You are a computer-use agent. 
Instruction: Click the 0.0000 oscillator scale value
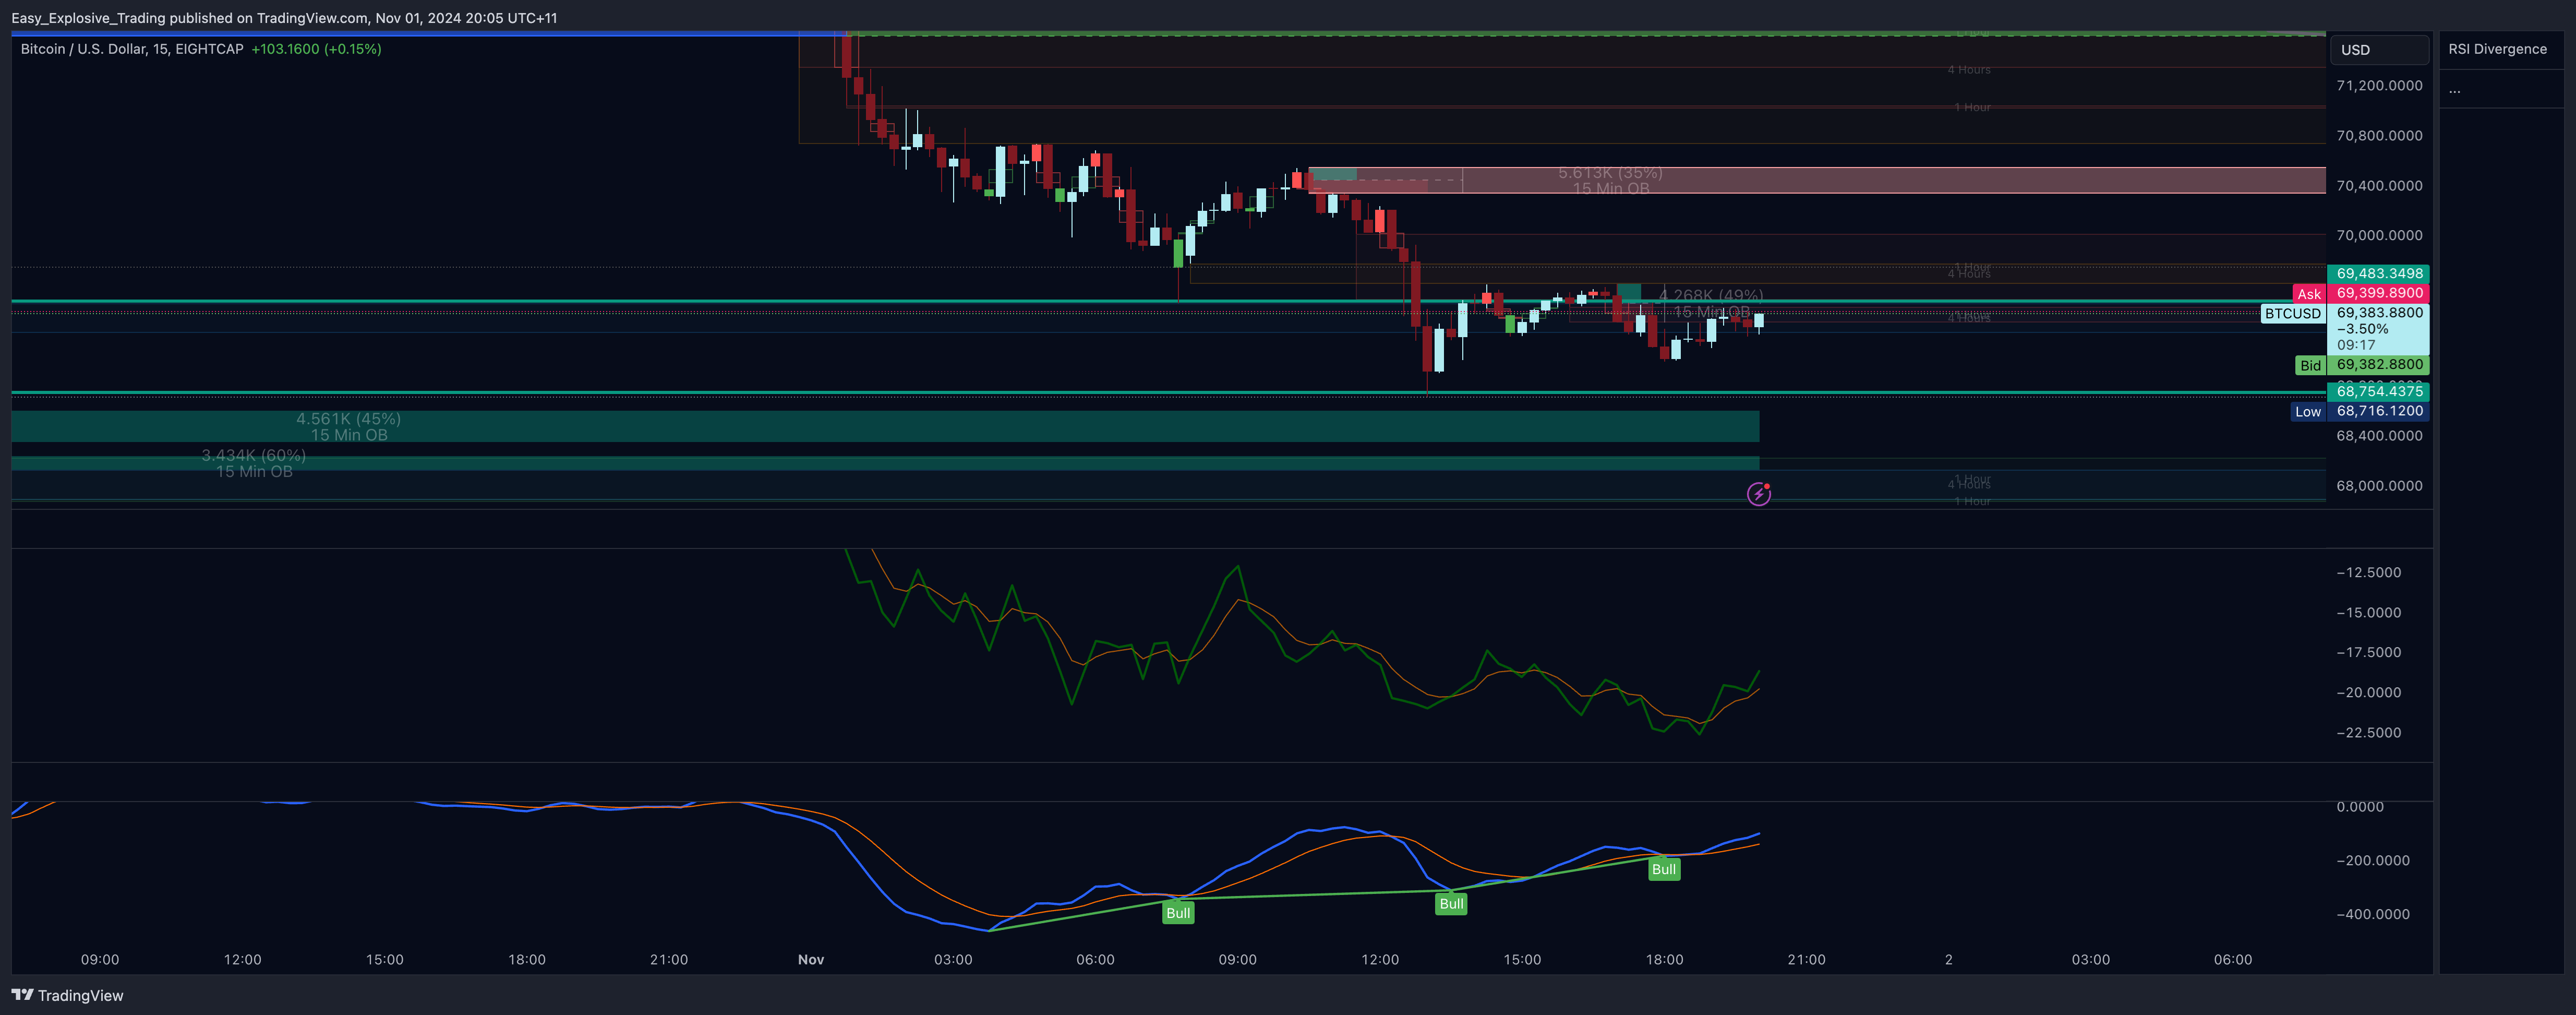tap(2359, 807)
